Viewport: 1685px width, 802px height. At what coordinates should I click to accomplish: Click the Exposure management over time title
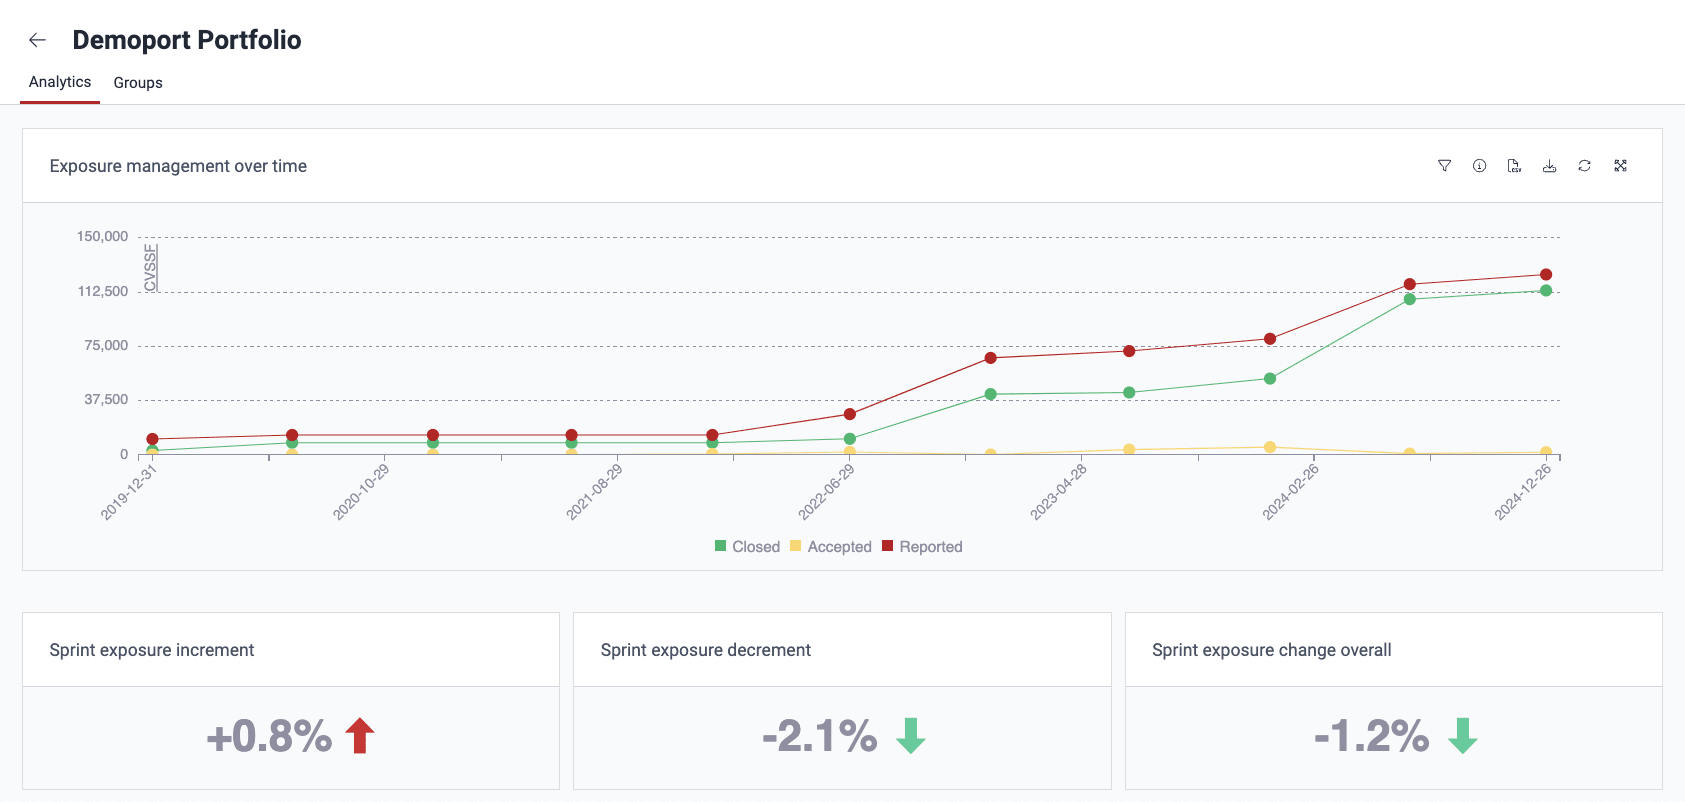pyautogui.click(x=178, y=166)
